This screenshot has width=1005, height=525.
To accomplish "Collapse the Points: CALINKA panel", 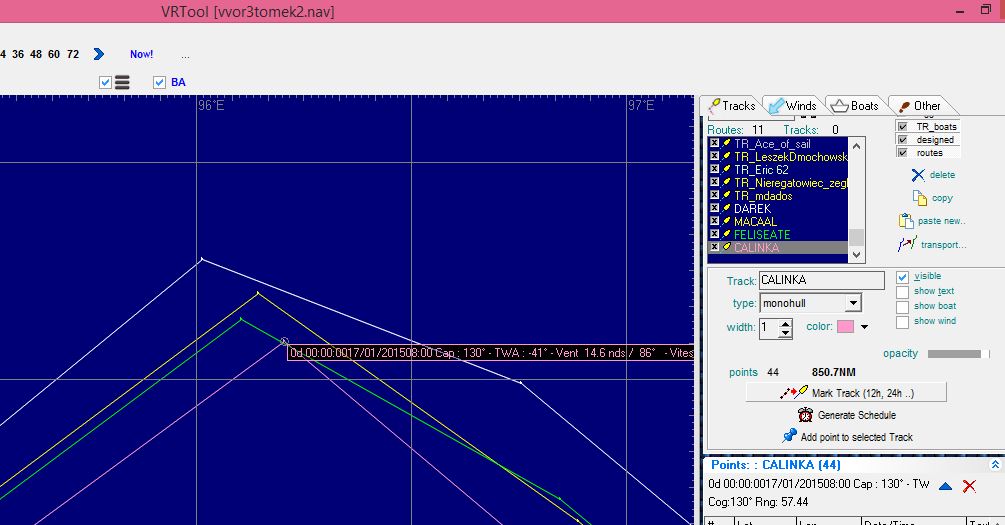I will 995,465.
